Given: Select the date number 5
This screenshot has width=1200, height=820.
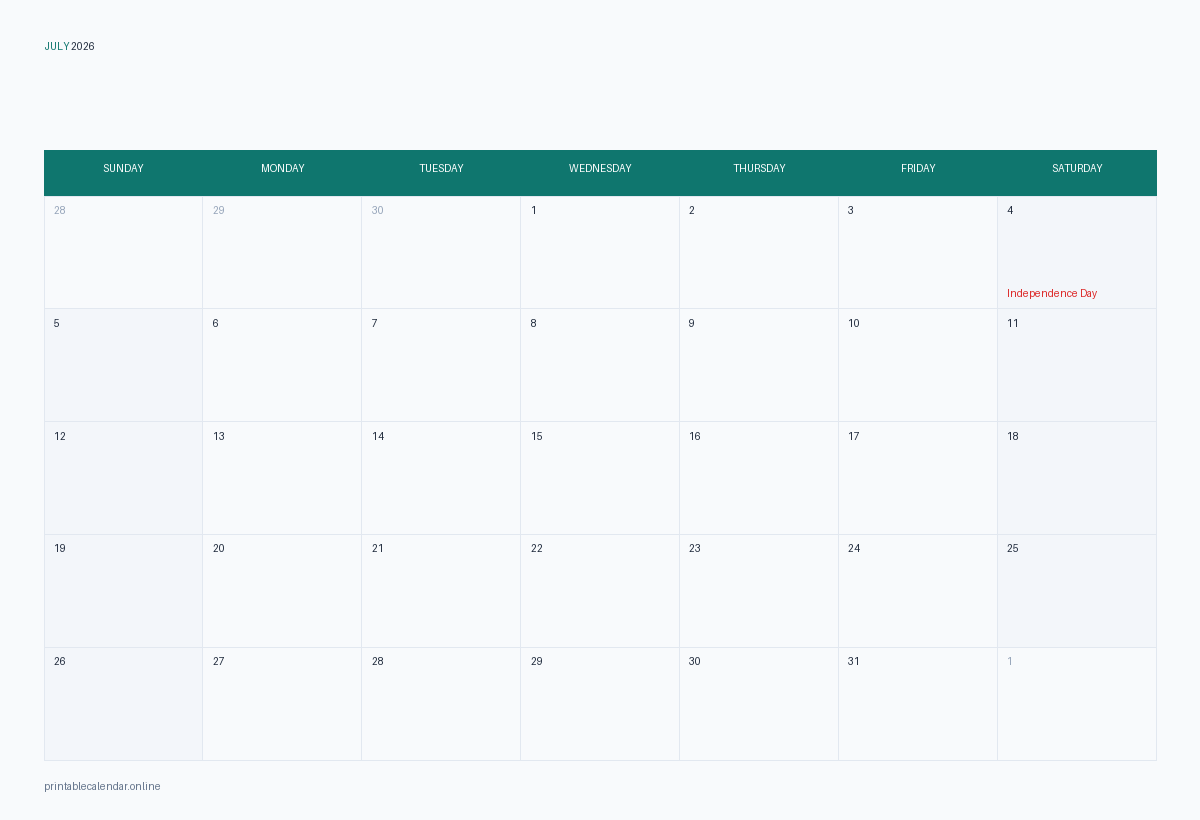Looking at the screenshot, I should pyautogui.click(x=57, y=323).
